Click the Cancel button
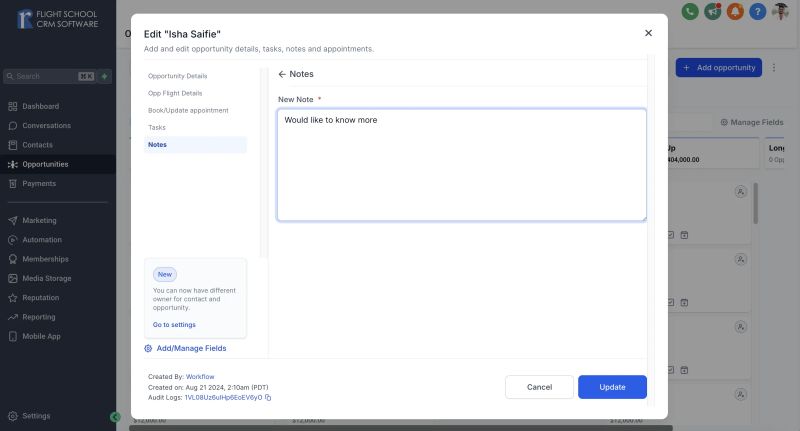The height and width of the screenshot is (431, 800). [539, 387]
